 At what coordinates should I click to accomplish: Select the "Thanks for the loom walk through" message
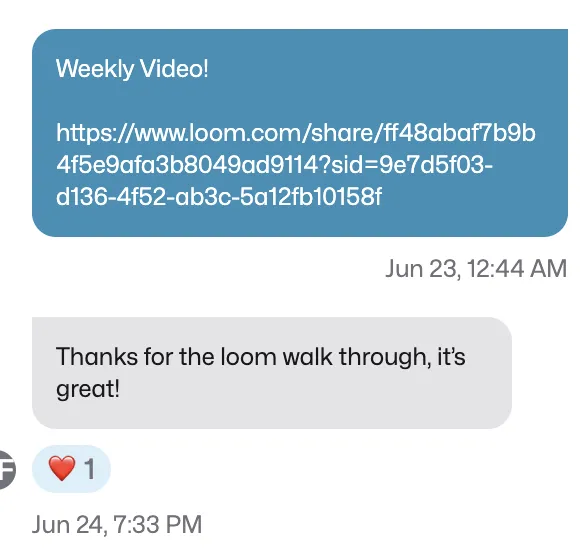[272, 373]
